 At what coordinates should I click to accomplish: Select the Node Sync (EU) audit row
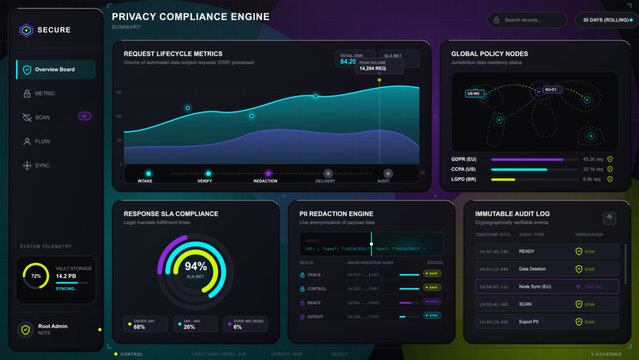(547, 286)
